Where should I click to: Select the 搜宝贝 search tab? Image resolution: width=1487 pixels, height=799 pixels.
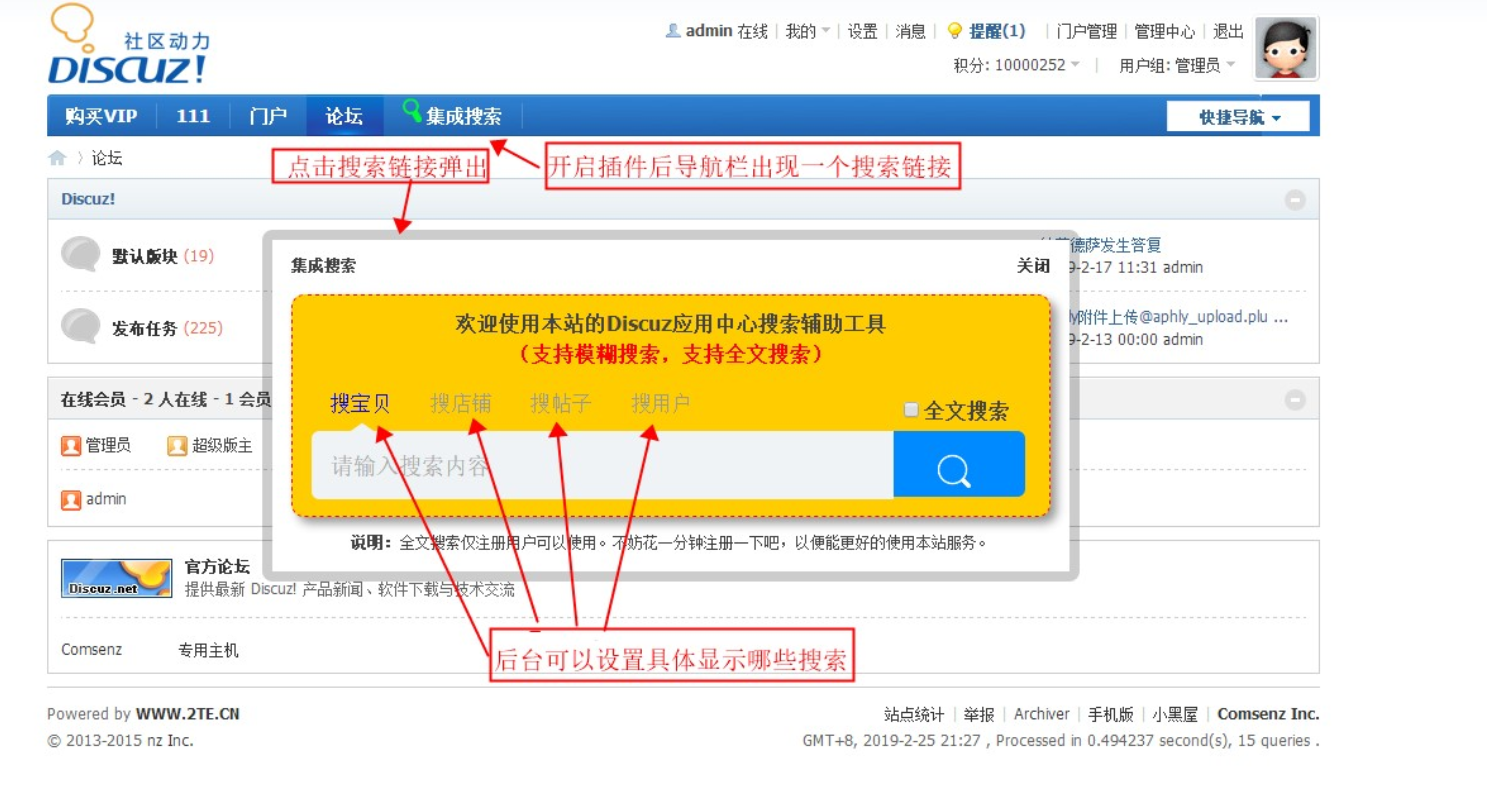[360, 403]
